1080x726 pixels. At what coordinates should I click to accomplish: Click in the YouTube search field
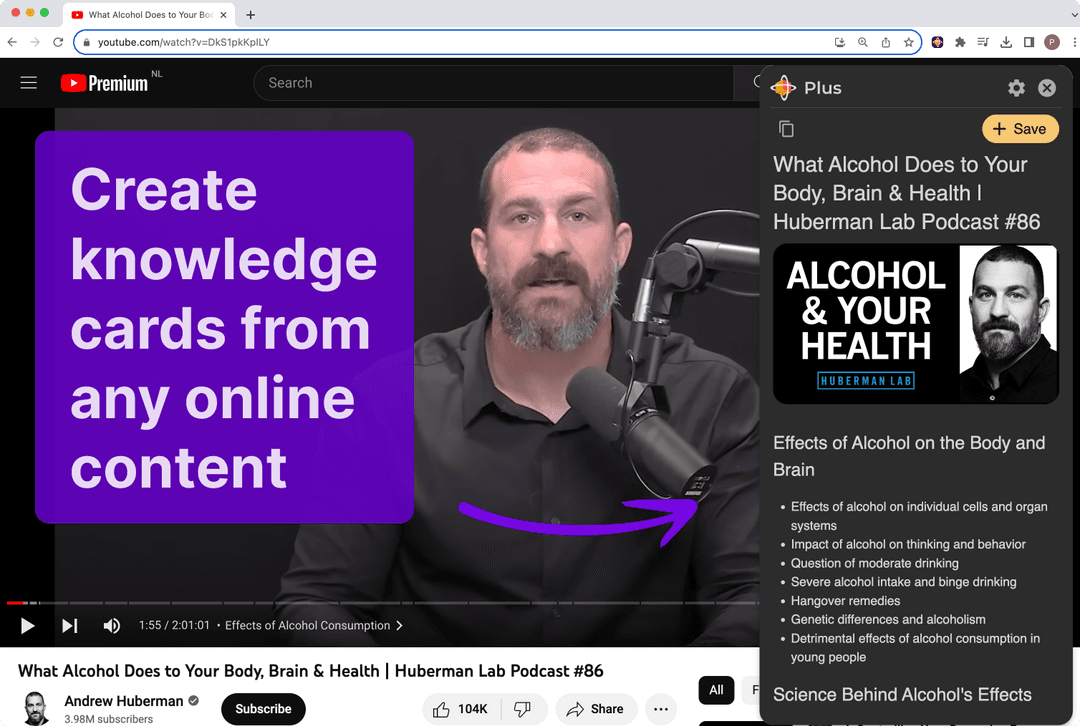[x=500, y=83]
